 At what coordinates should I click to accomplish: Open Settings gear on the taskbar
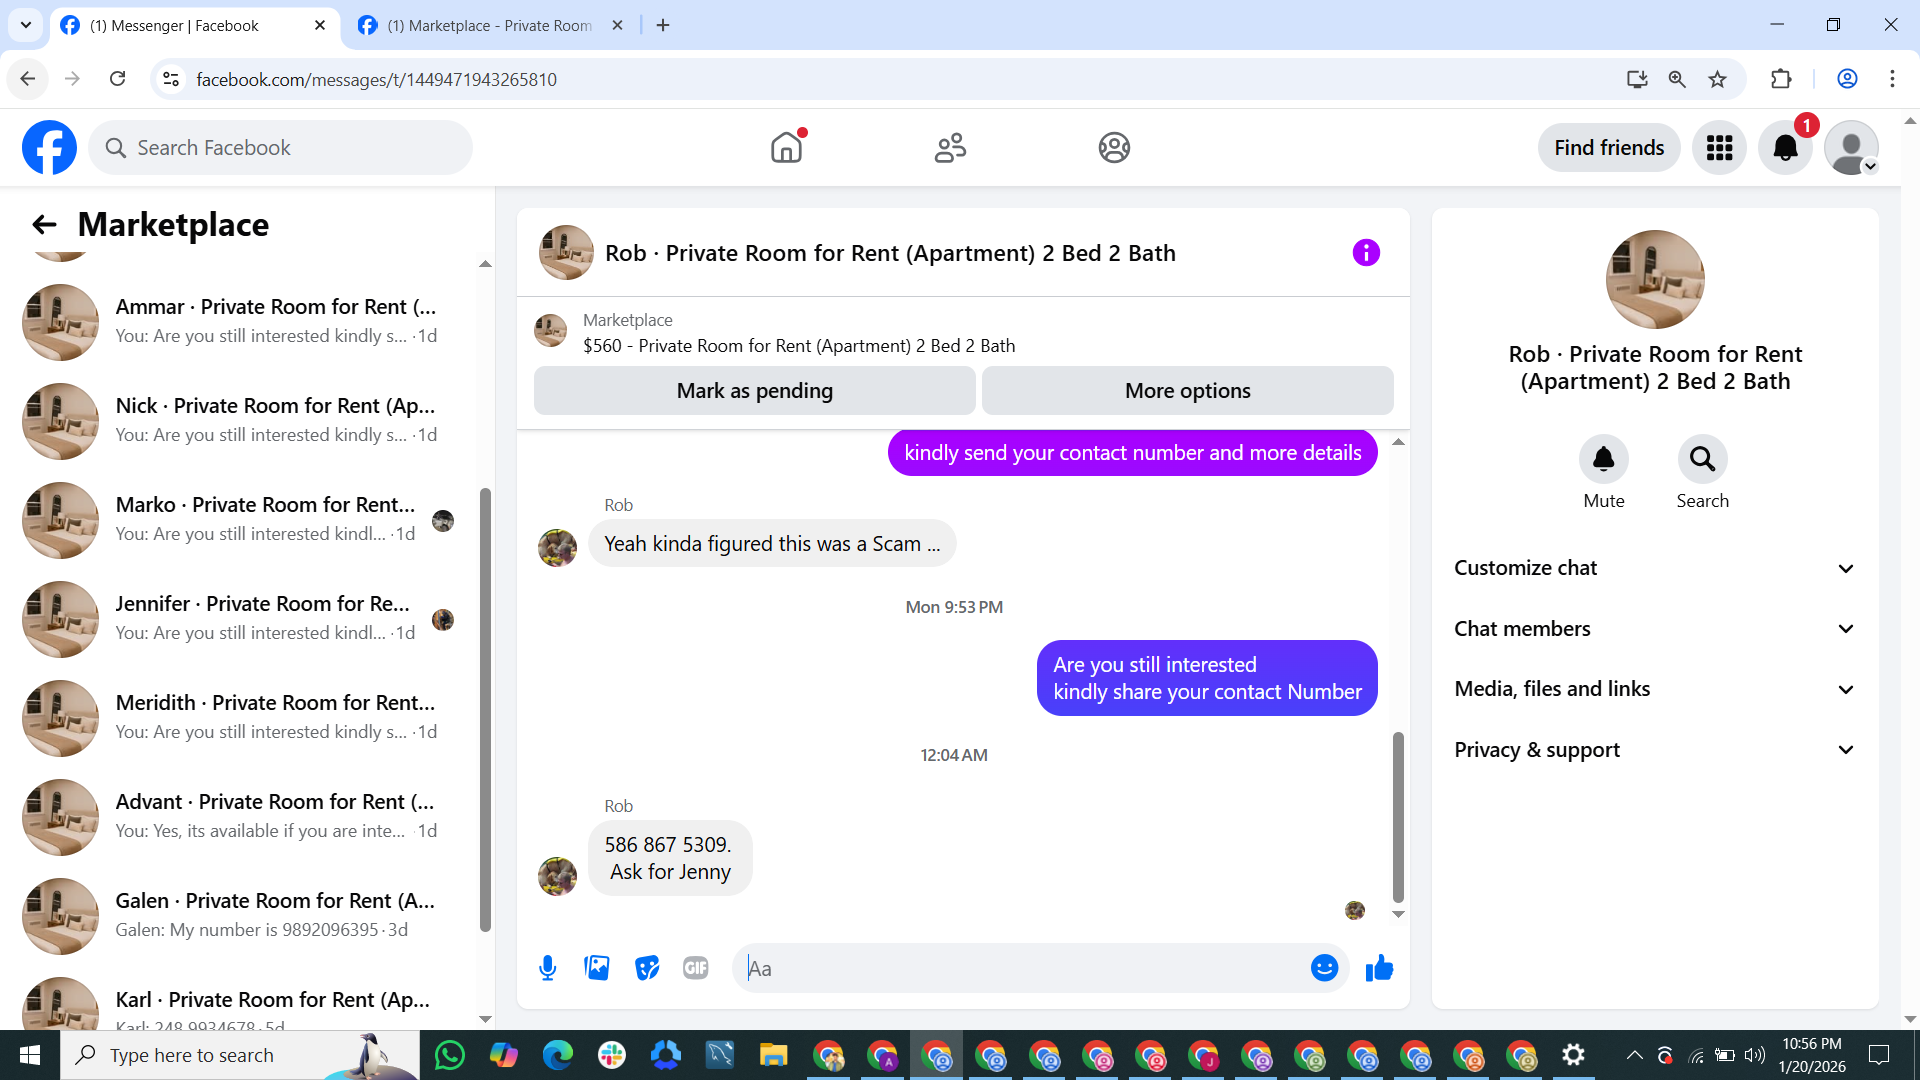[x=1573, y=1055]
